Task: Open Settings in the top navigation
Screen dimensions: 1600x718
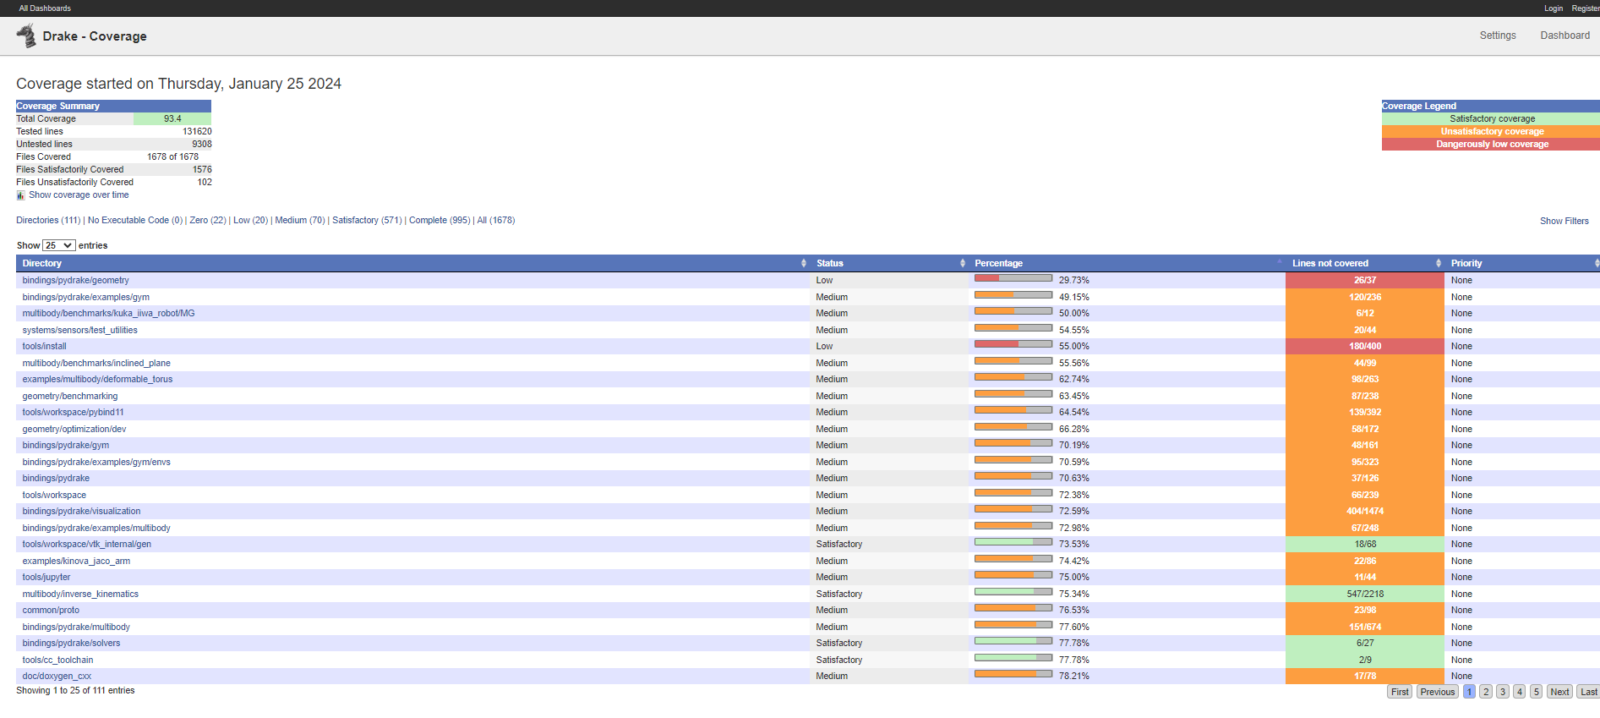Action: pyautogui.click(x=1497, y=35)
